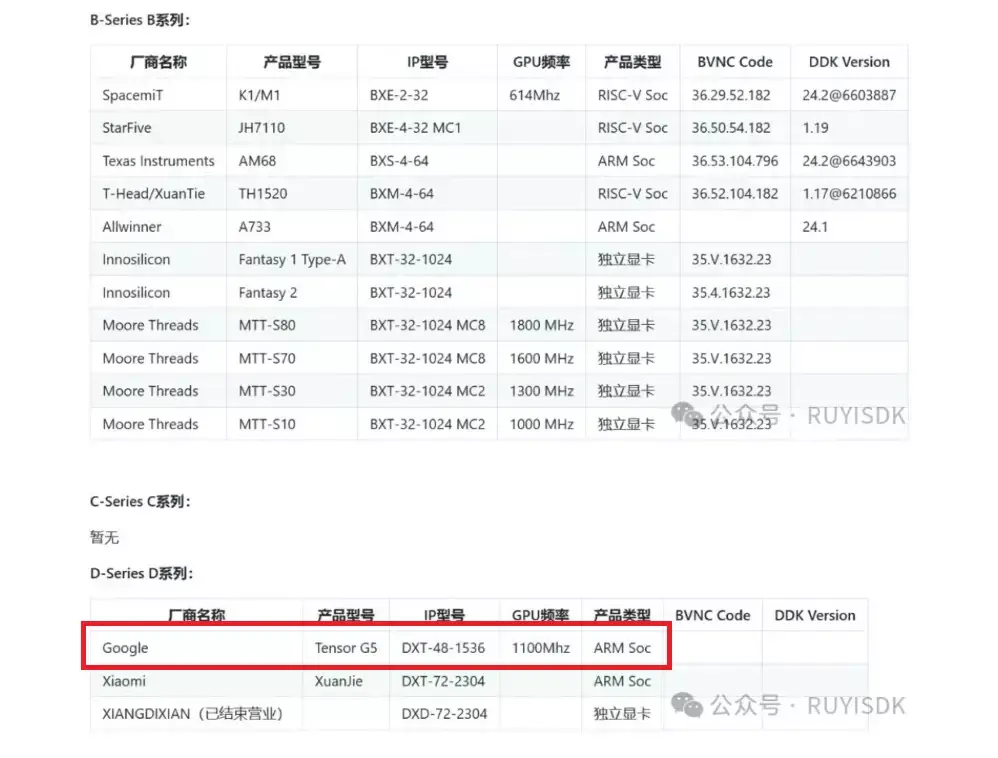Select the "DXT-48-1536" IP model cell
998x758 pixels.
(x=443, y=648)
